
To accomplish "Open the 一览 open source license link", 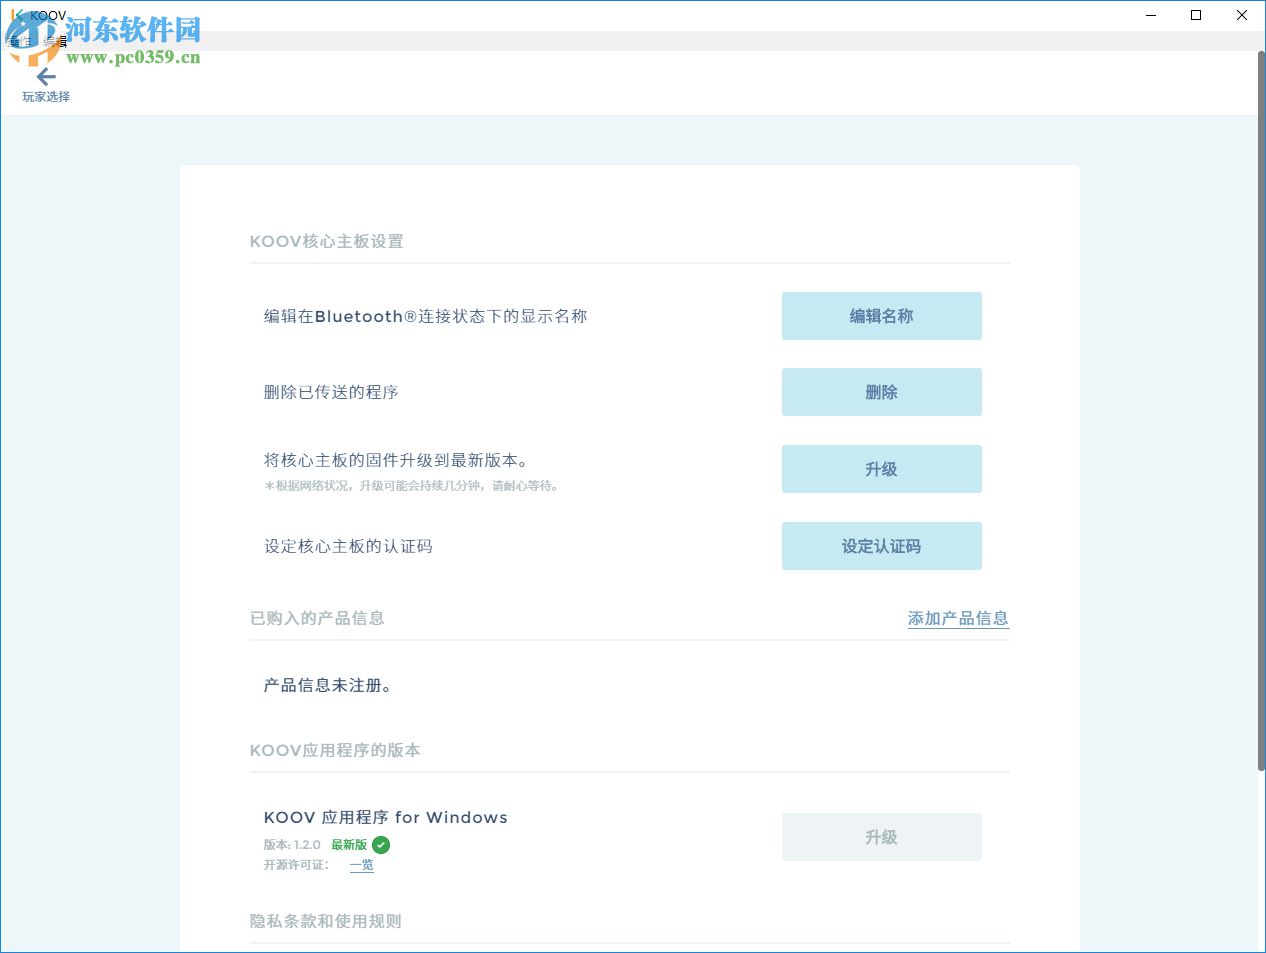I will tap(361, 865).
